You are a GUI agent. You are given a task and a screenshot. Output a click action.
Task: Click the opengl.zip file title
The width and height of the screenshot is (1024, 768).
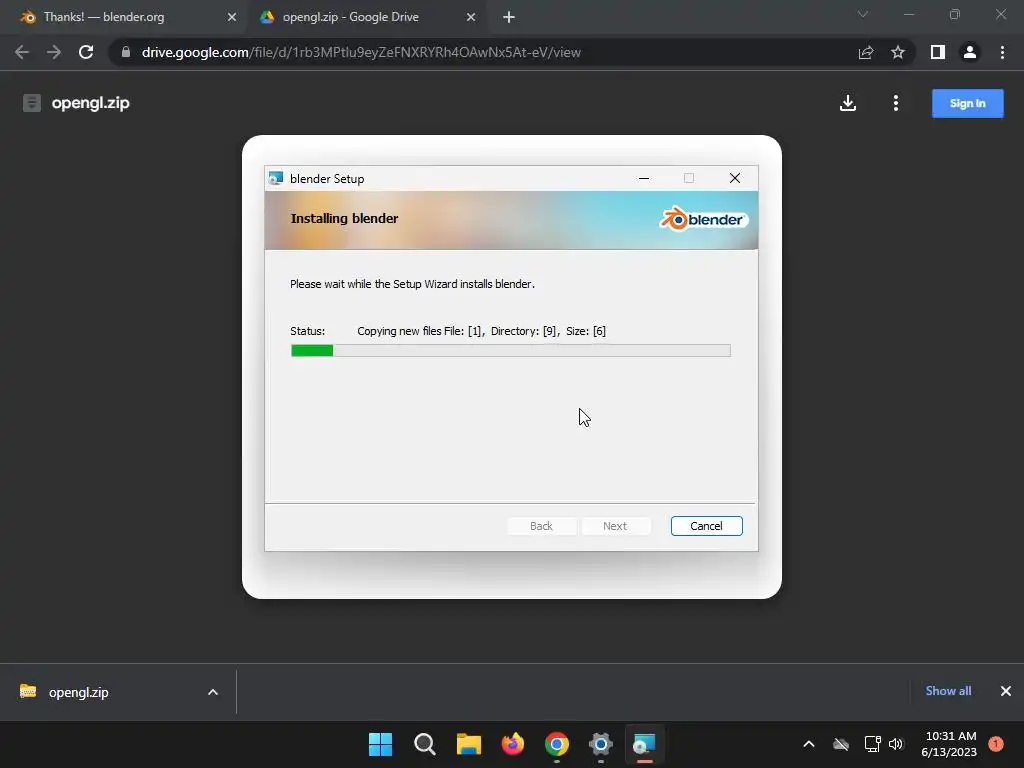(91, 103)
